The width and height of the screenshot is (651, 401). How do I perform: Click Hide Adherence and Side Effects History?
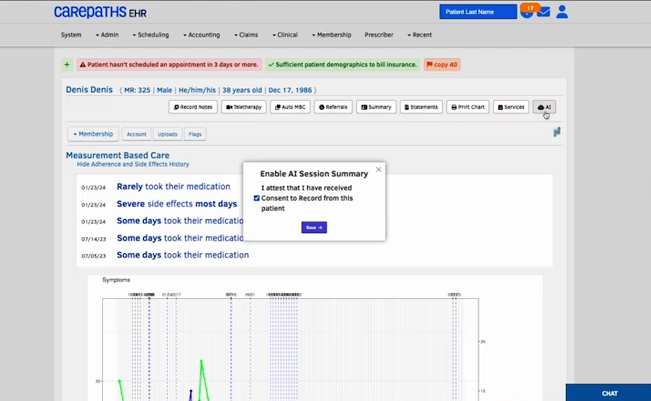coord(133,164)
